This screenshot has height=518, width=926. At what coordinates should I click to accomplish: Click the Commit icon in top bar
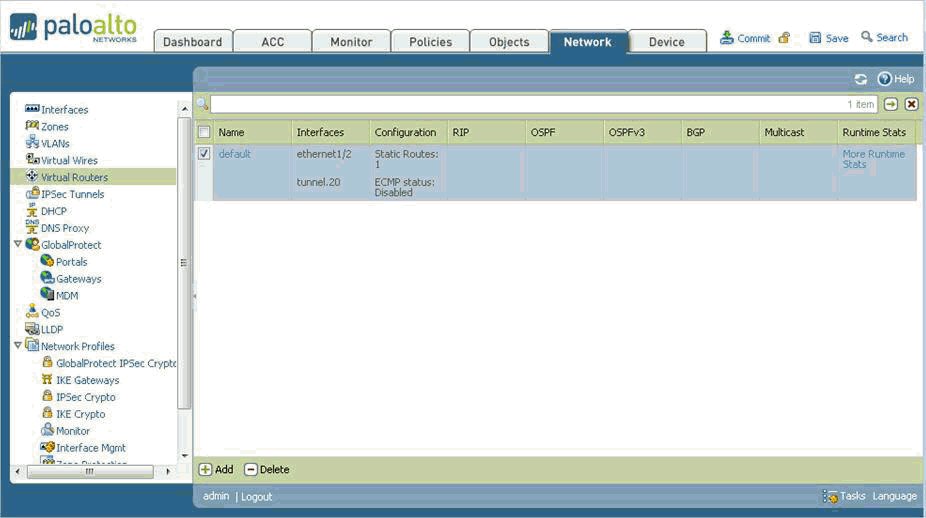[727, 38]
